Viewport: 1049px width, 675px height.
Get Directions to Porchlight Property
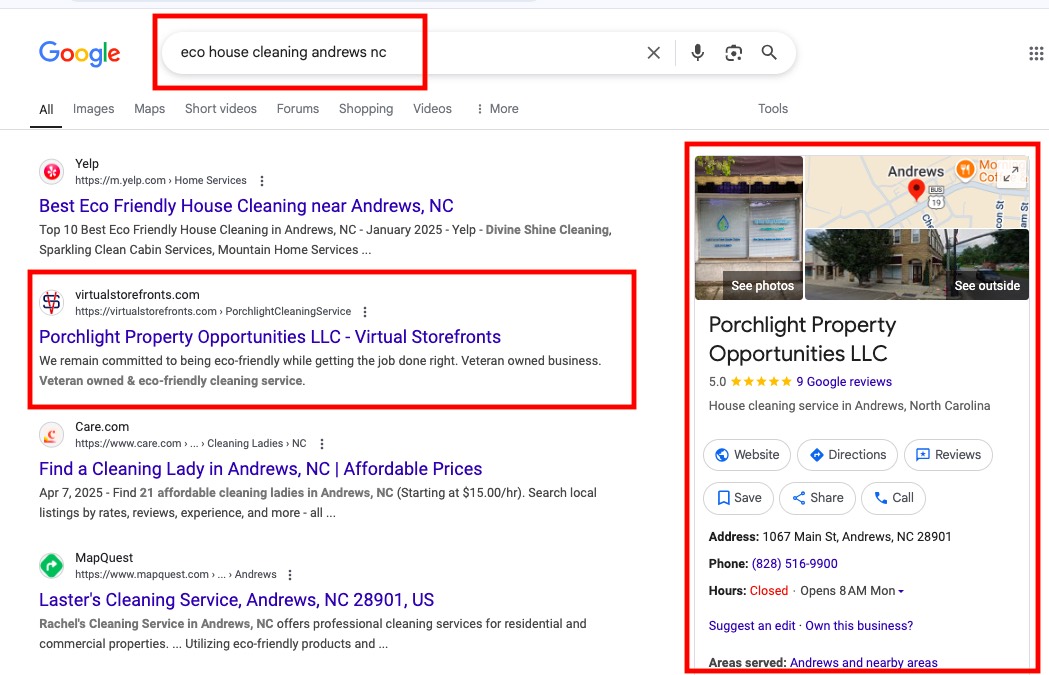[848, 455]
